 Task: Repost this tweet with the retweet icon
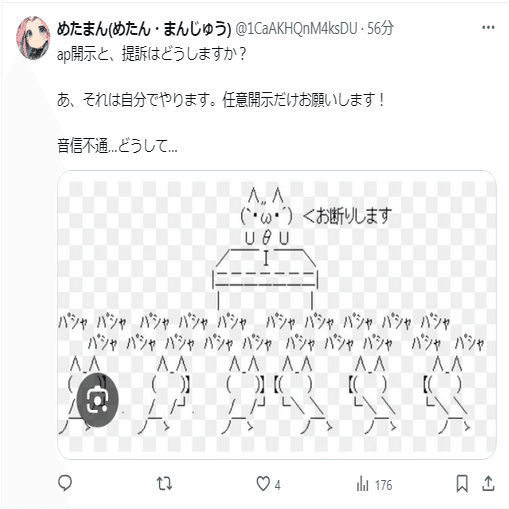164,484
